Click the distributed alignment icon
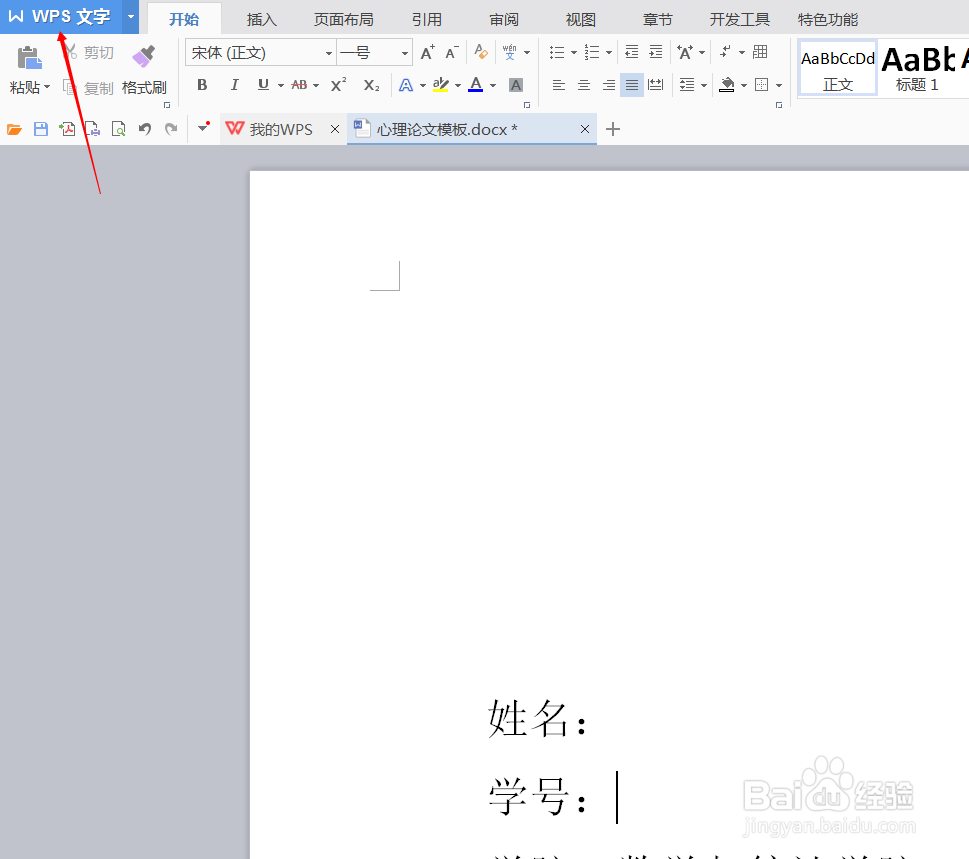The width and height of the screenshot is (969, 859). click(656, 85)
